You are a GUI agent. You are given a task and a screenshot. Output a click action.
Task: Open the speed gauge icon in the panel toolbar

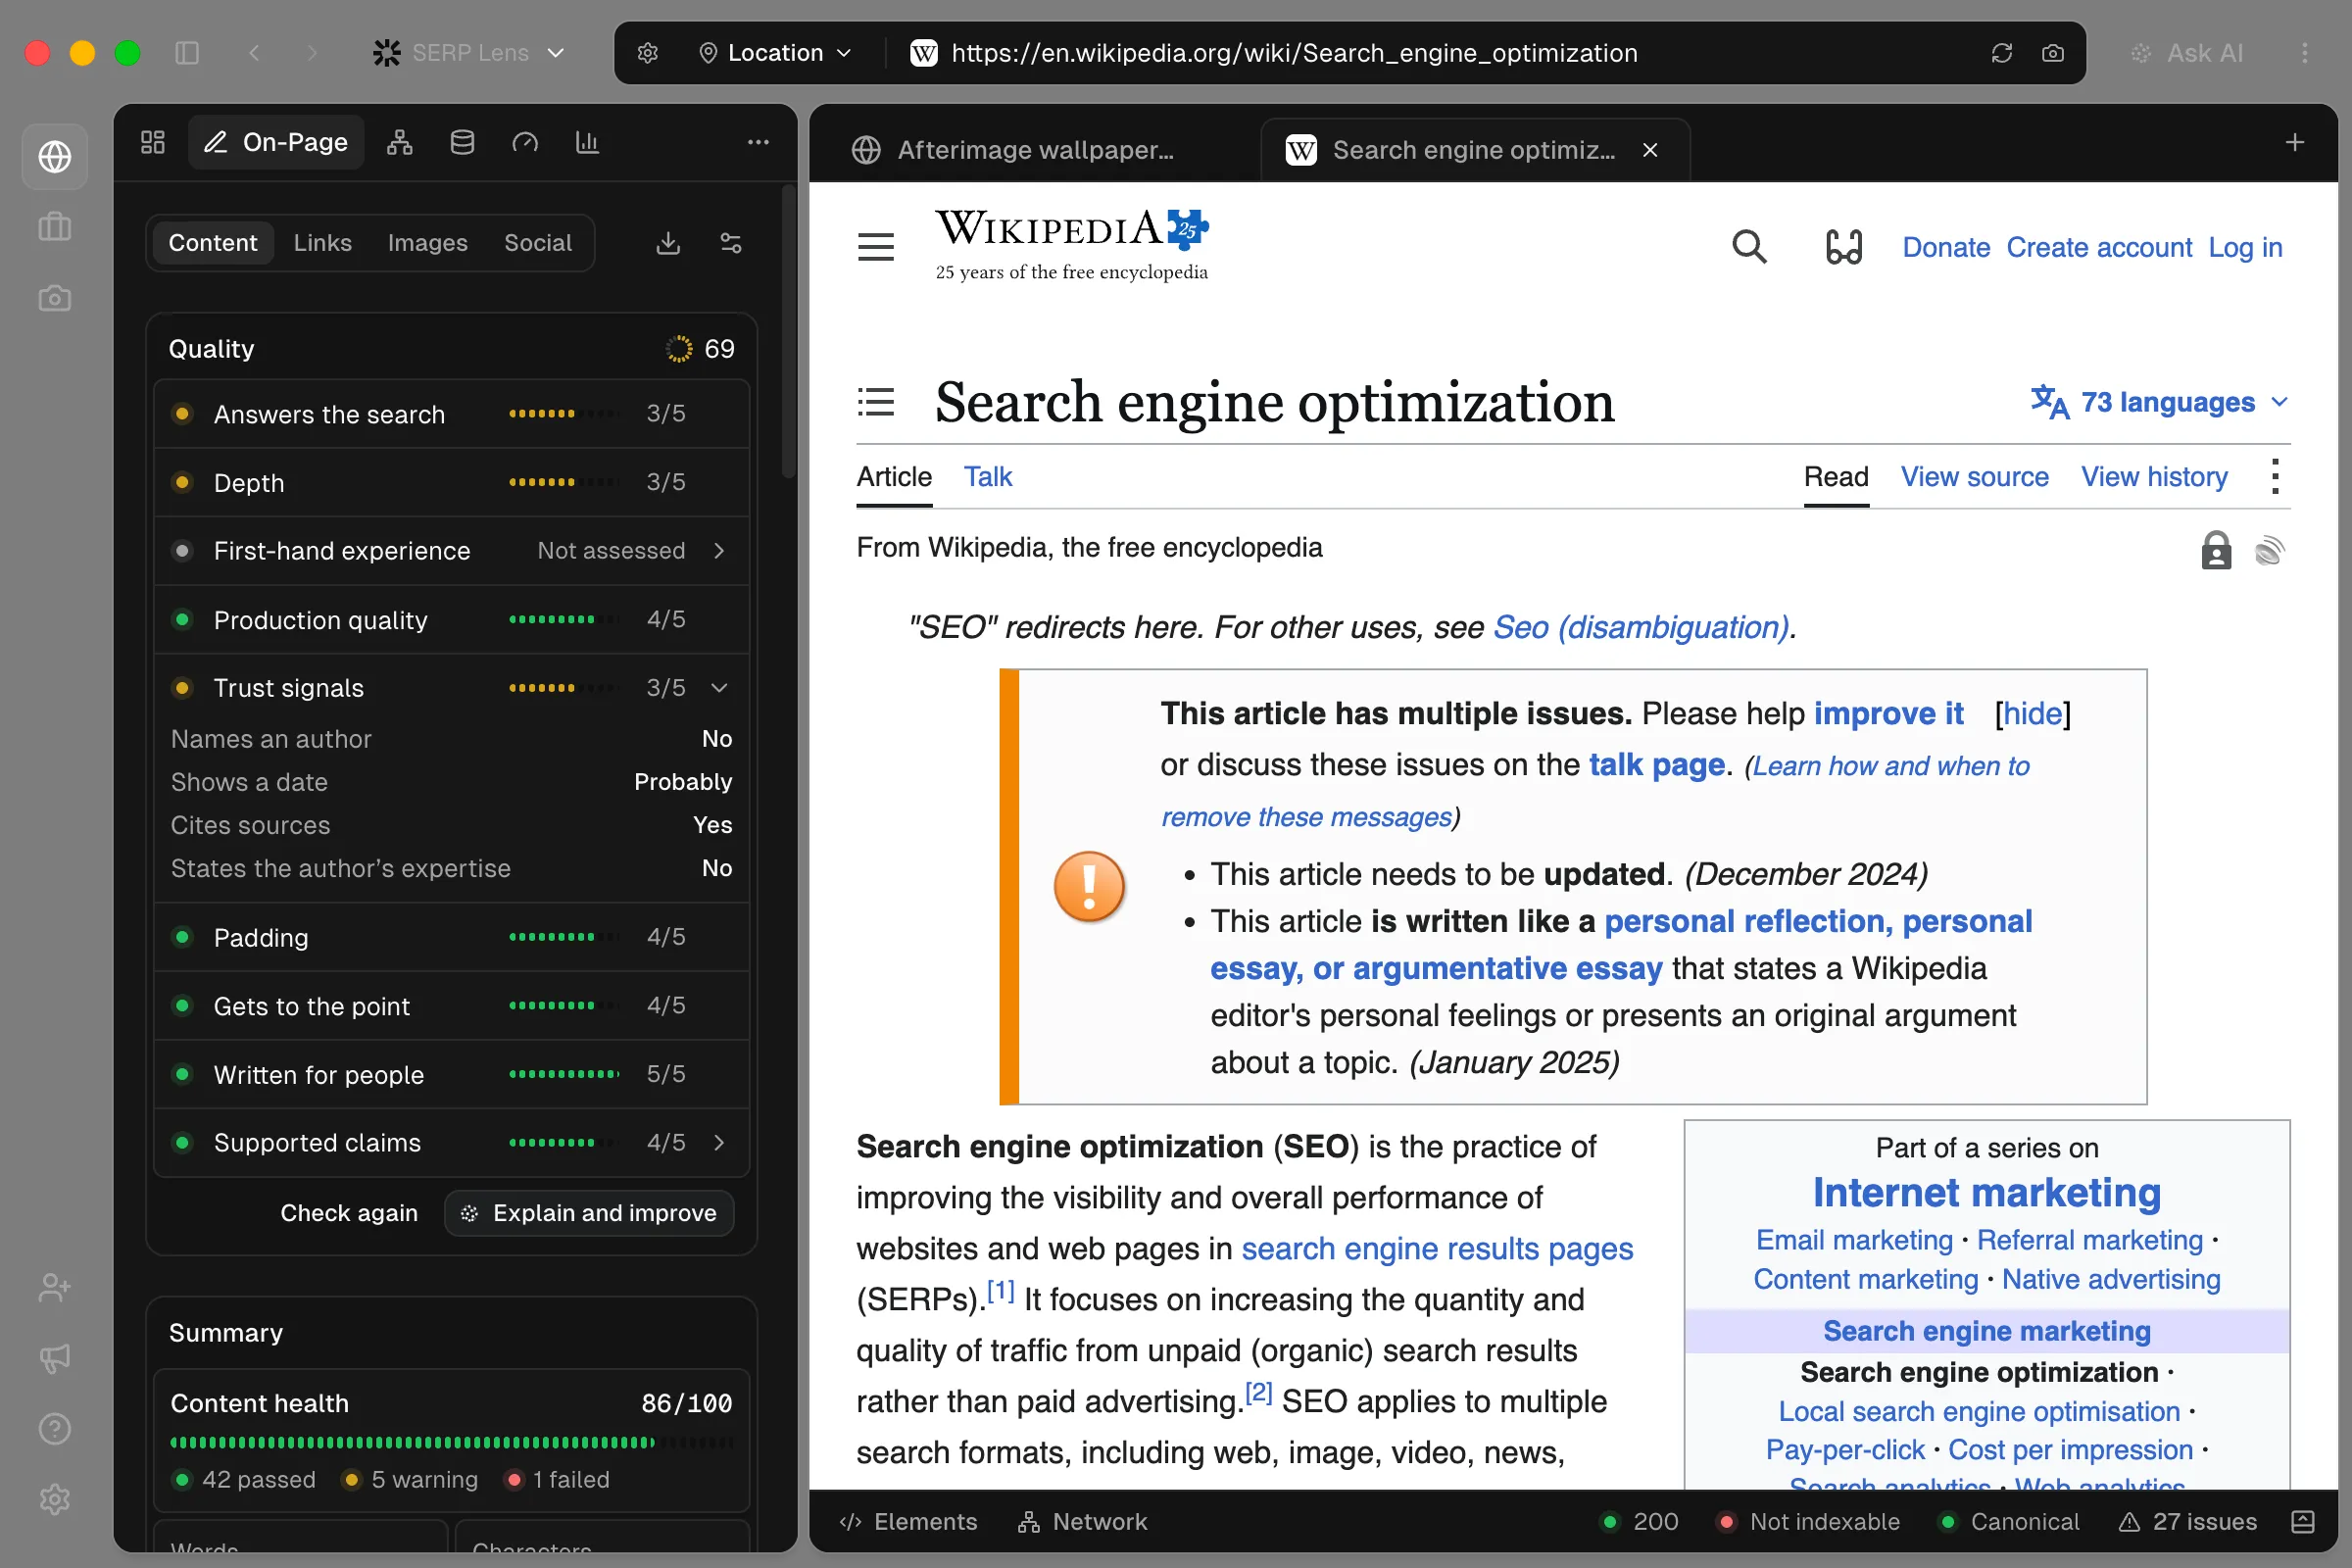pyautogui.click(x=525, y=142)
